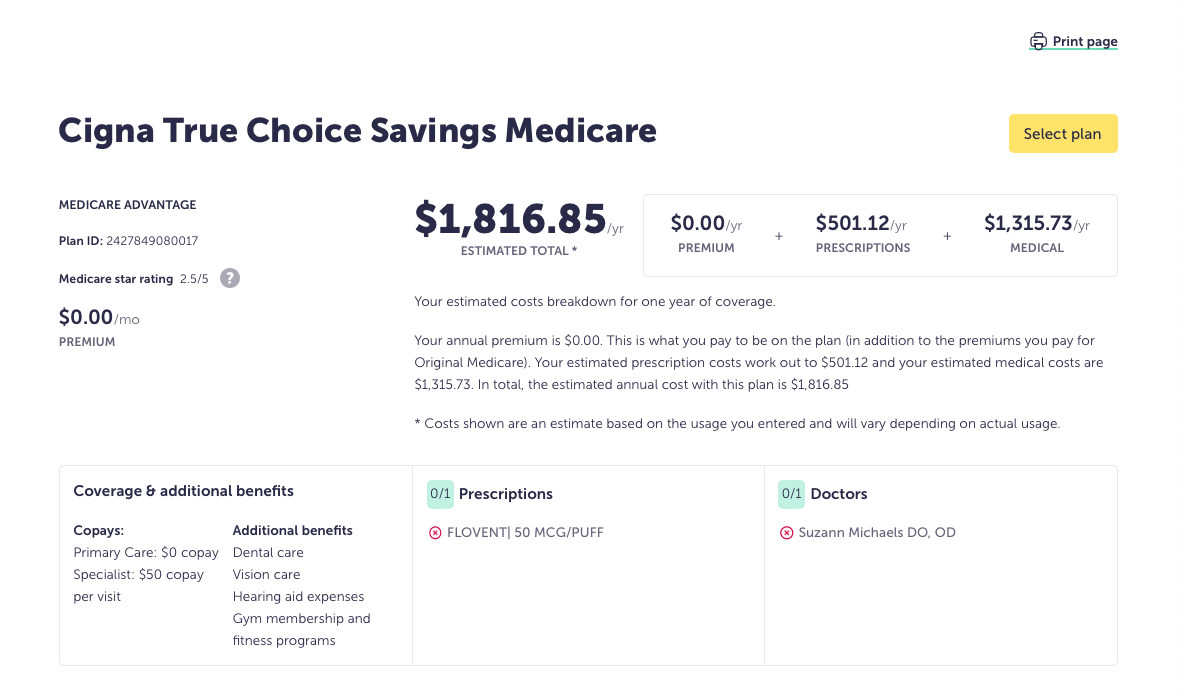The width and height of the screenshot is (1177, 696).
Task: Select the Suzann Michaels DO, OD entry
Action: [877, 532]
